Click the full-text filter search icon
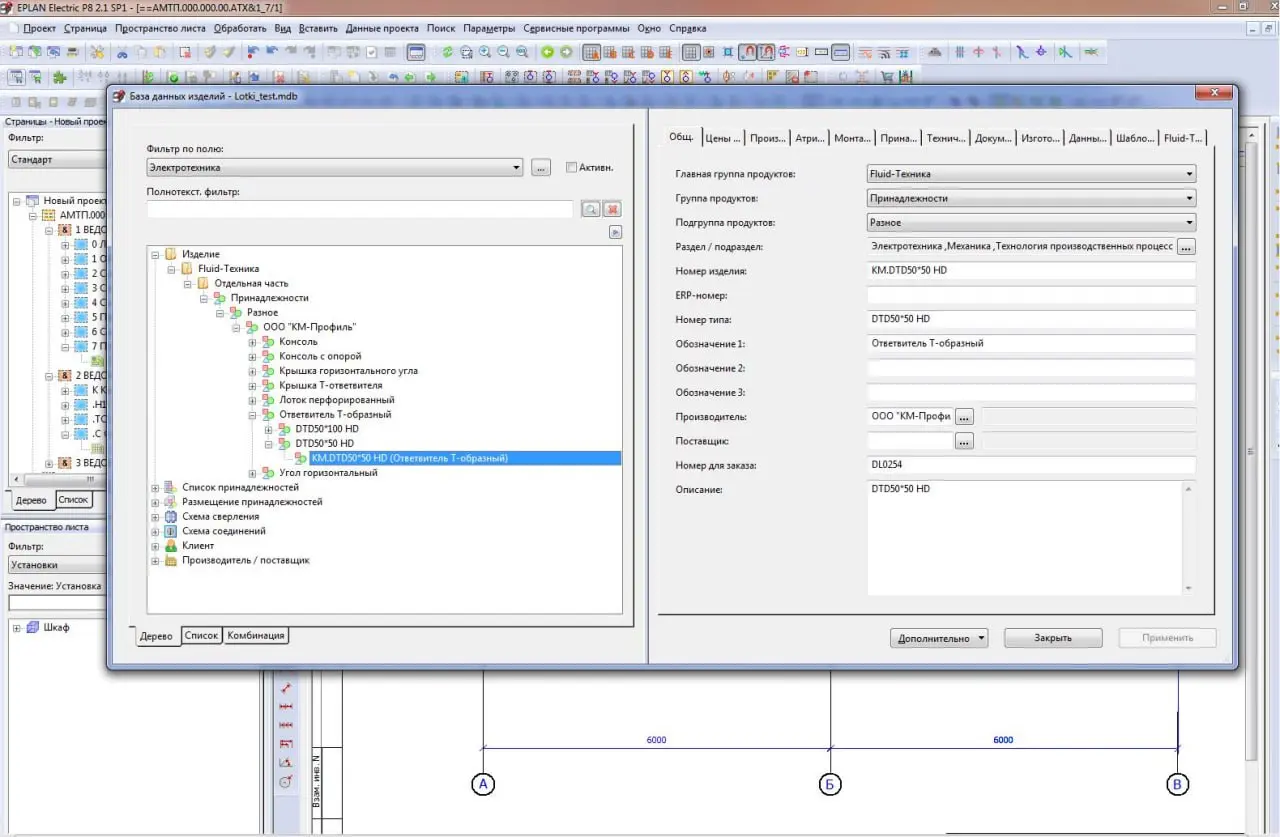1280x837 pixels. click(590, 209)
